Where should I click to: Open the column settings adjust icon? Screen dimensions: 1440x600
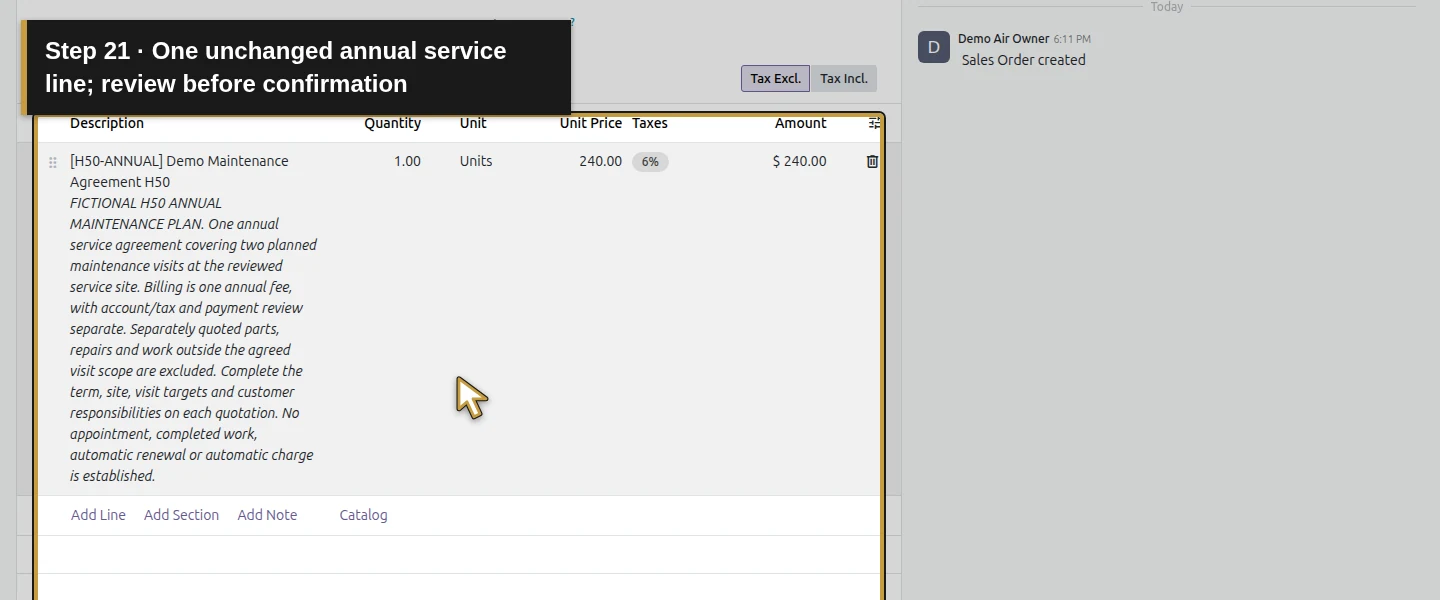[874, 123]
